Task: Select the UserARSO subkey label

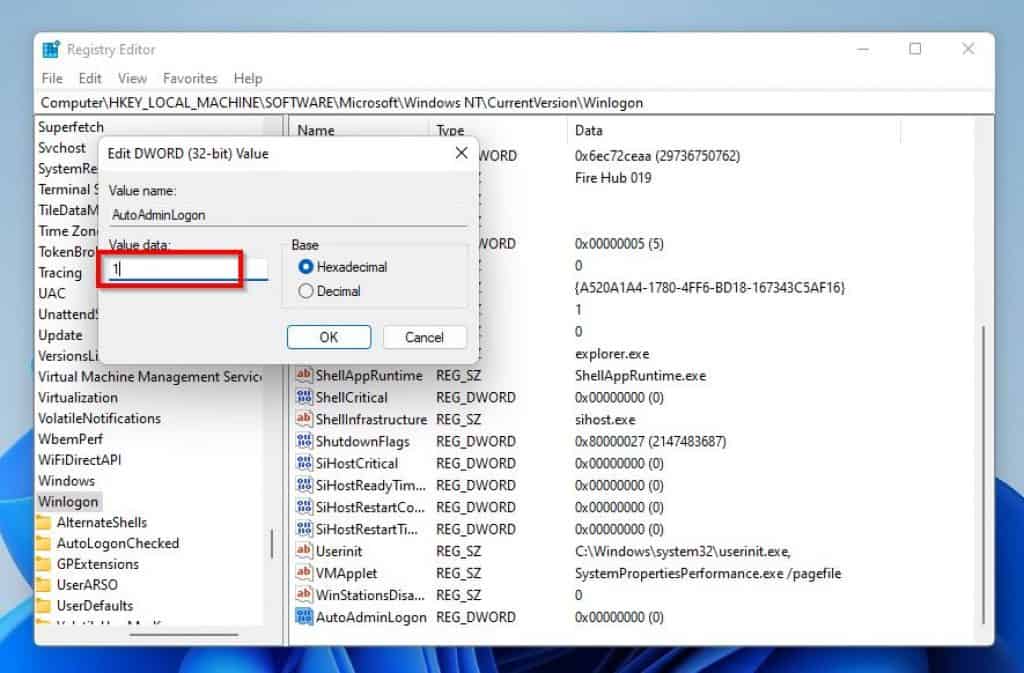Action: coord(87,585)
